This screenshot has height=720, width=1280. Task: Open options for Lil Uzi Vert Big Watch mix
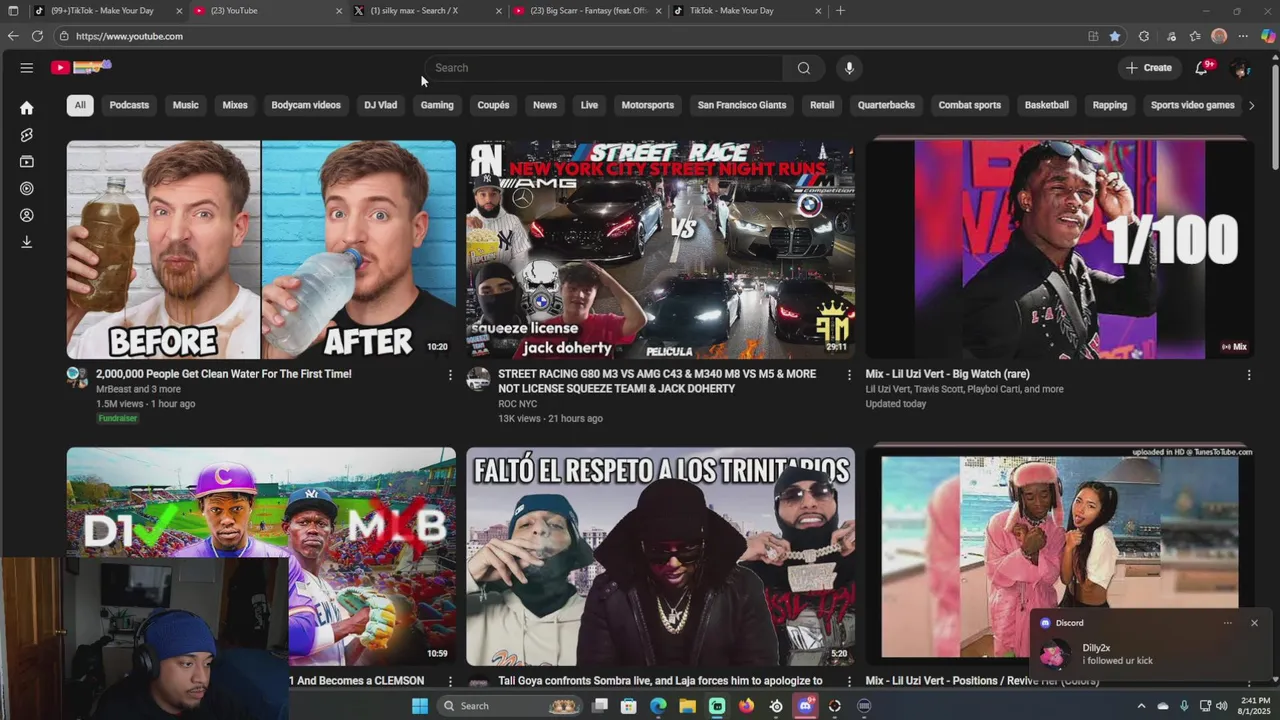[x=1248, y=375]
